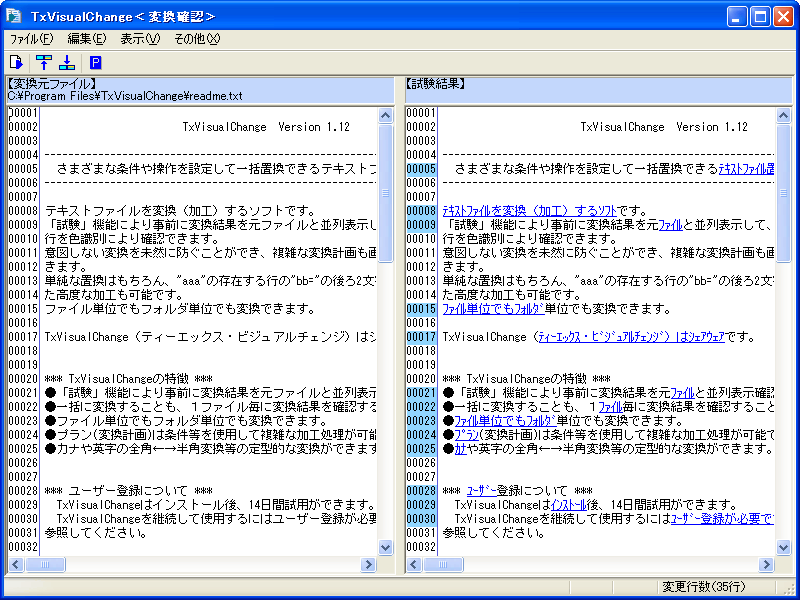Click right pane vertical scroll down arrow
This screenshot has width=800, height=600.
point(784,547)
